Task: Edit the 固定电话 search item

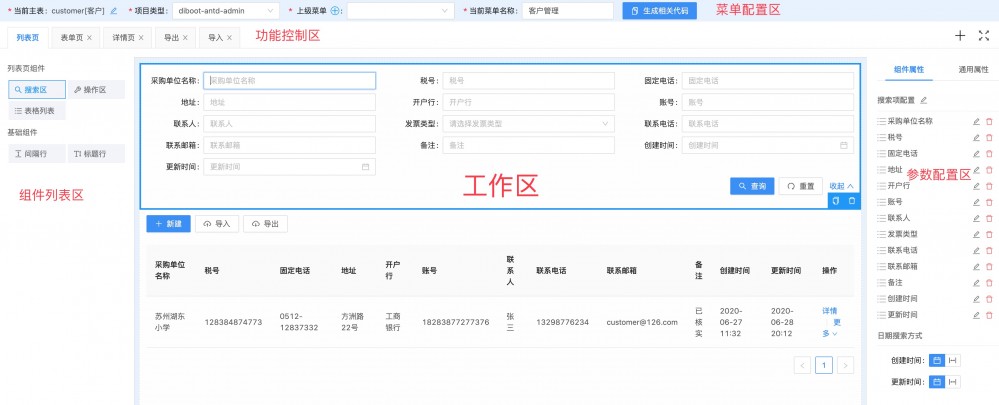Action: [975, 153]
